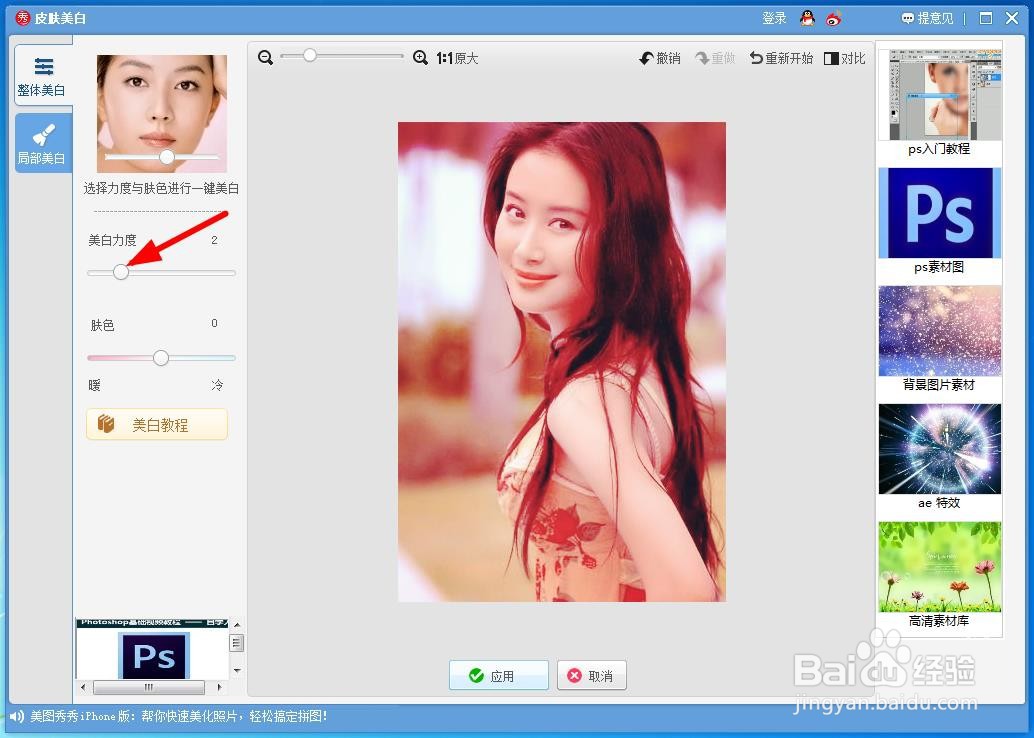The image size is (1034, 738).
Task: Click the 登录 login link
Action: pos(774,18)
